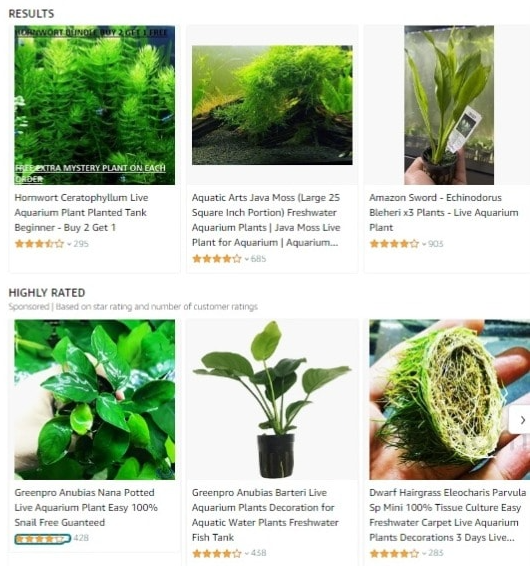
Task: Open the Greenpro Anubias Nana Potted title link
Action: (x=86, y=508)
